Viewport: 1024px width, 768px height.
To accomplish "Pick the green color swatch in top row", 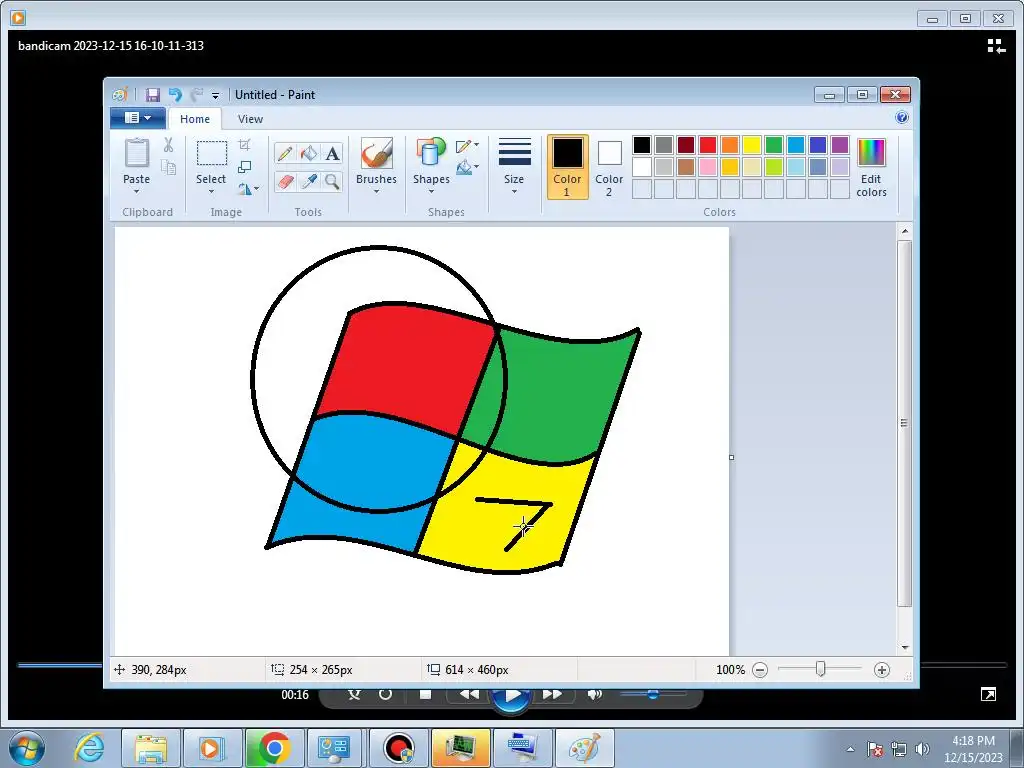I will click(774, 144).
